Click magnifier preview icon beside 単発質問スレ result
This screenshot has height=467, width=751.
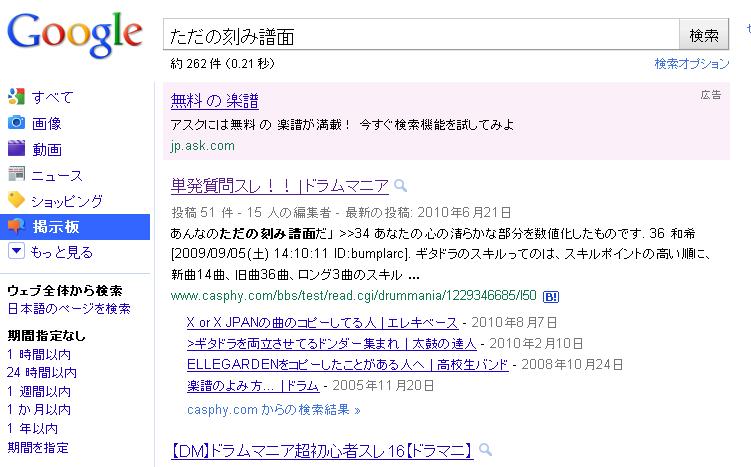401,186
